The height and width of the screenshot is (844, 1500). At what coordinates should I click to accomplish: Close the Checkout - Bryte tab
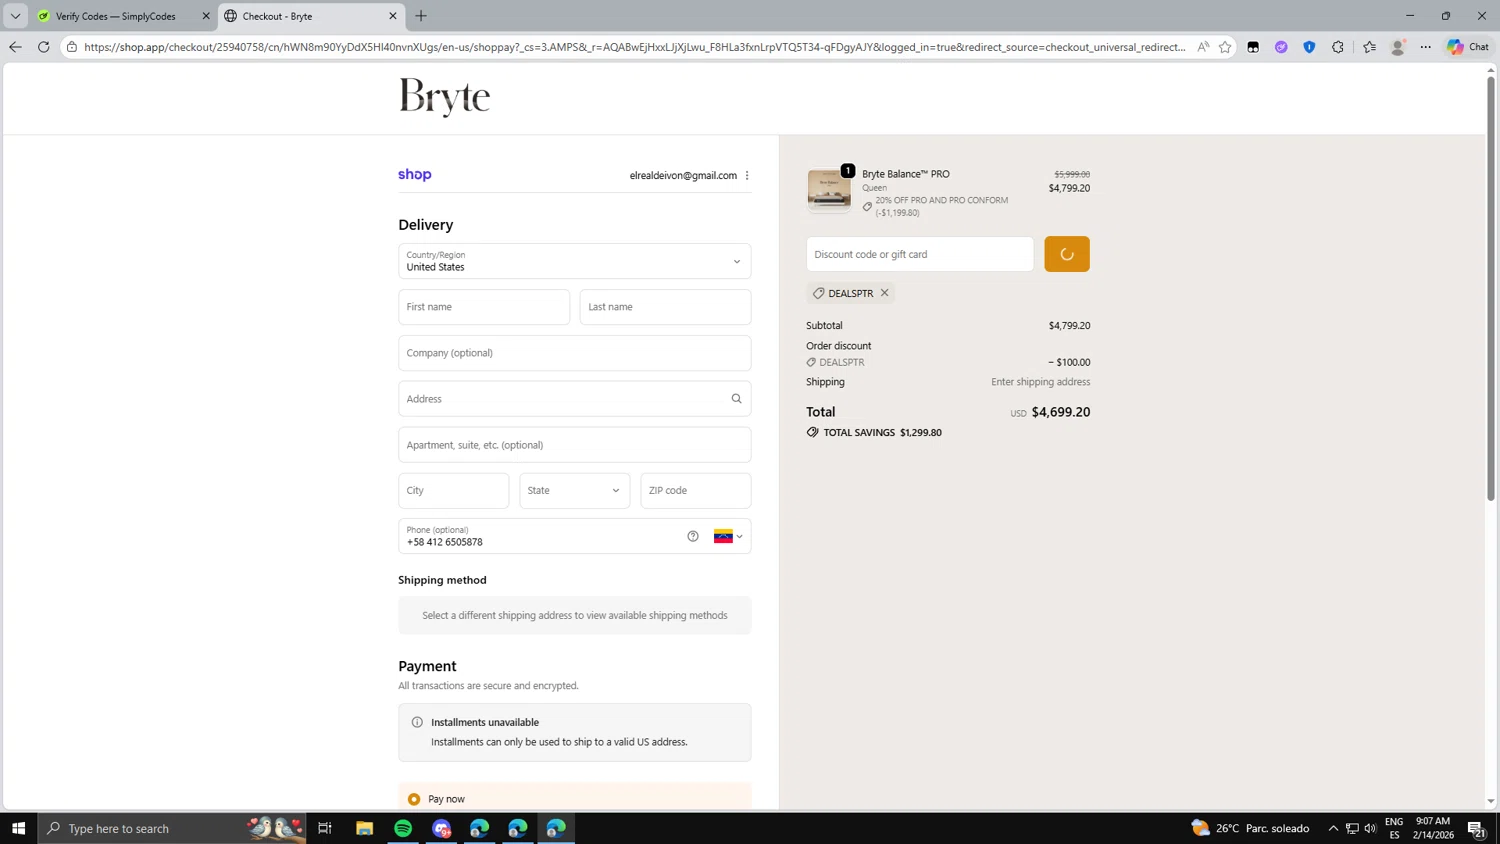pyautogui.click(x=392, y=16)
